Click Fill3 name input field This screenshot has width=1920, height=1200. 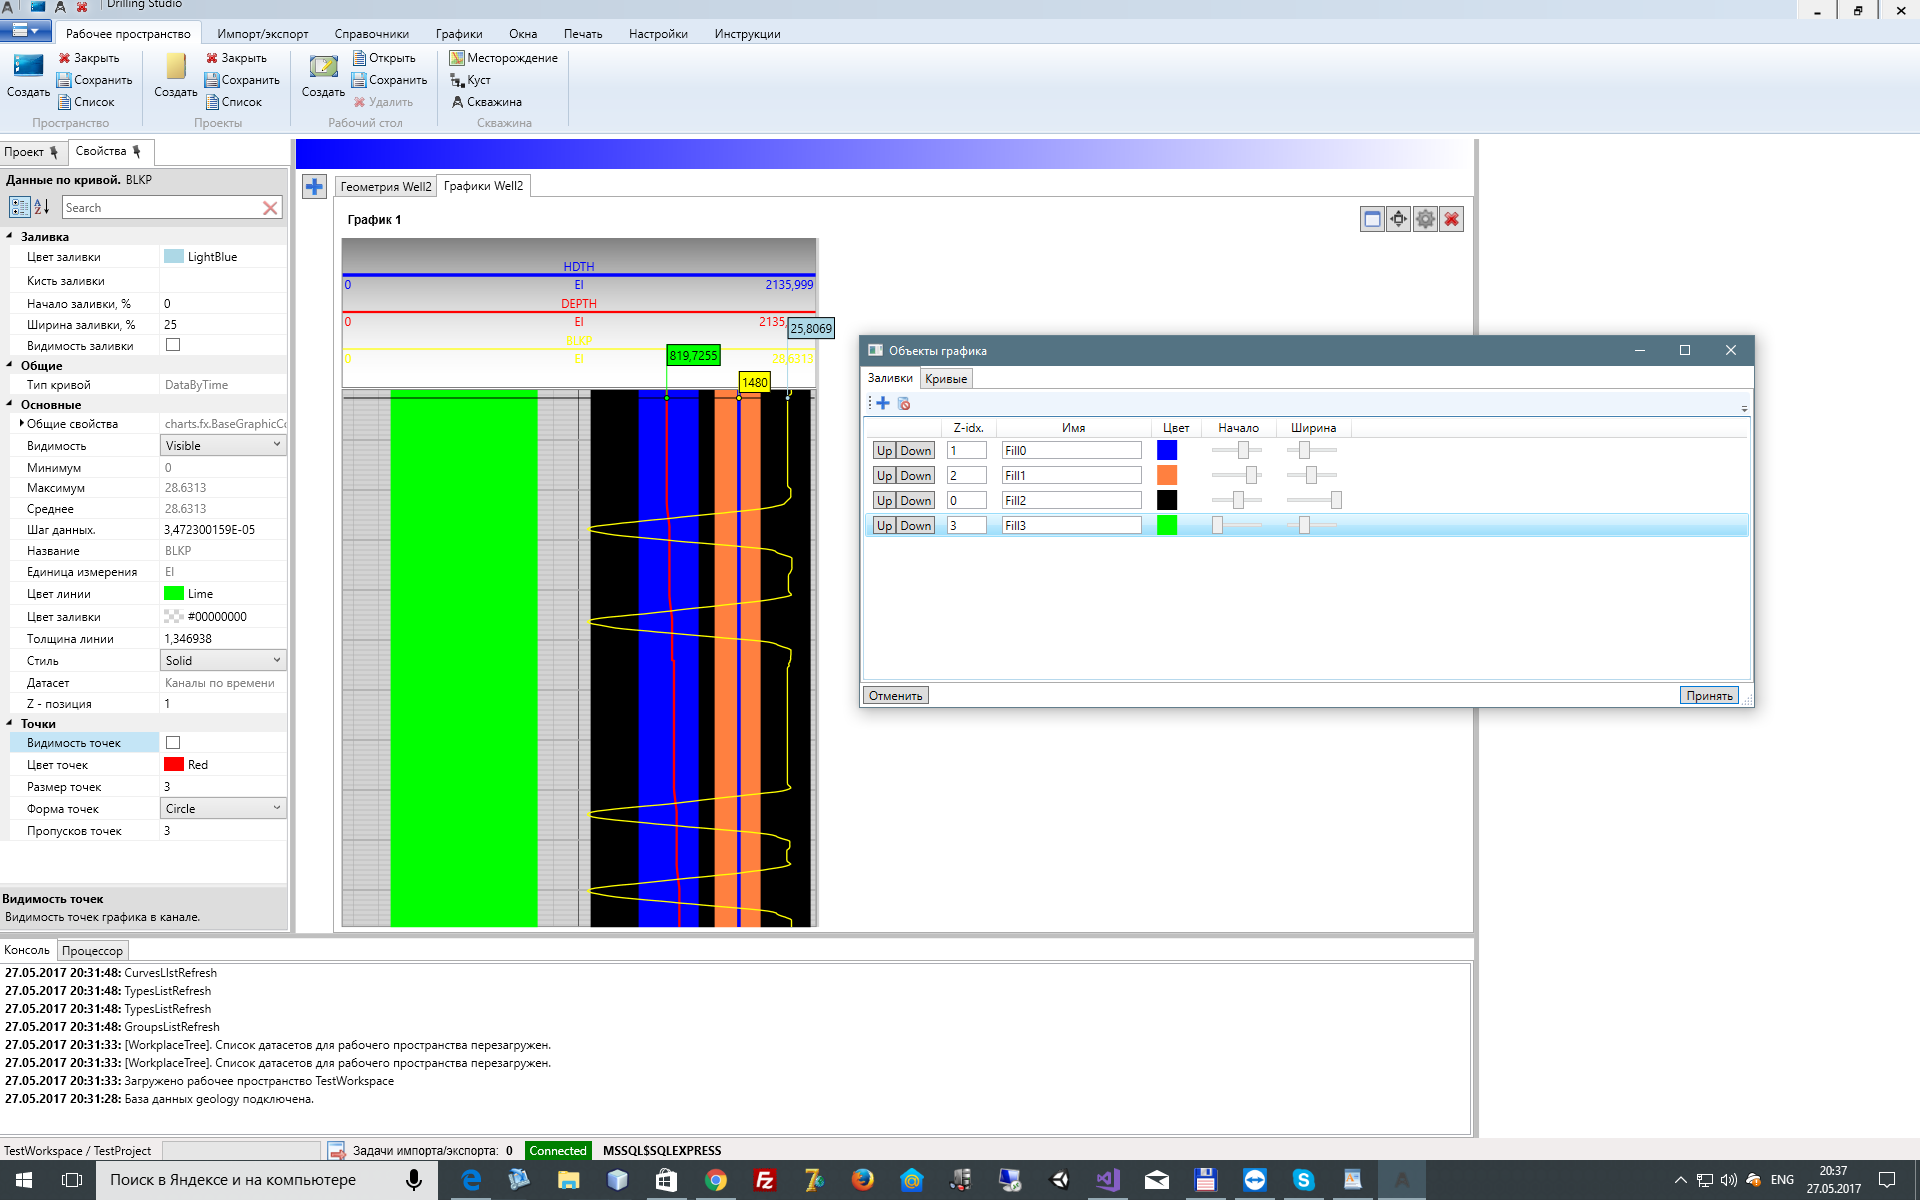1071,526
